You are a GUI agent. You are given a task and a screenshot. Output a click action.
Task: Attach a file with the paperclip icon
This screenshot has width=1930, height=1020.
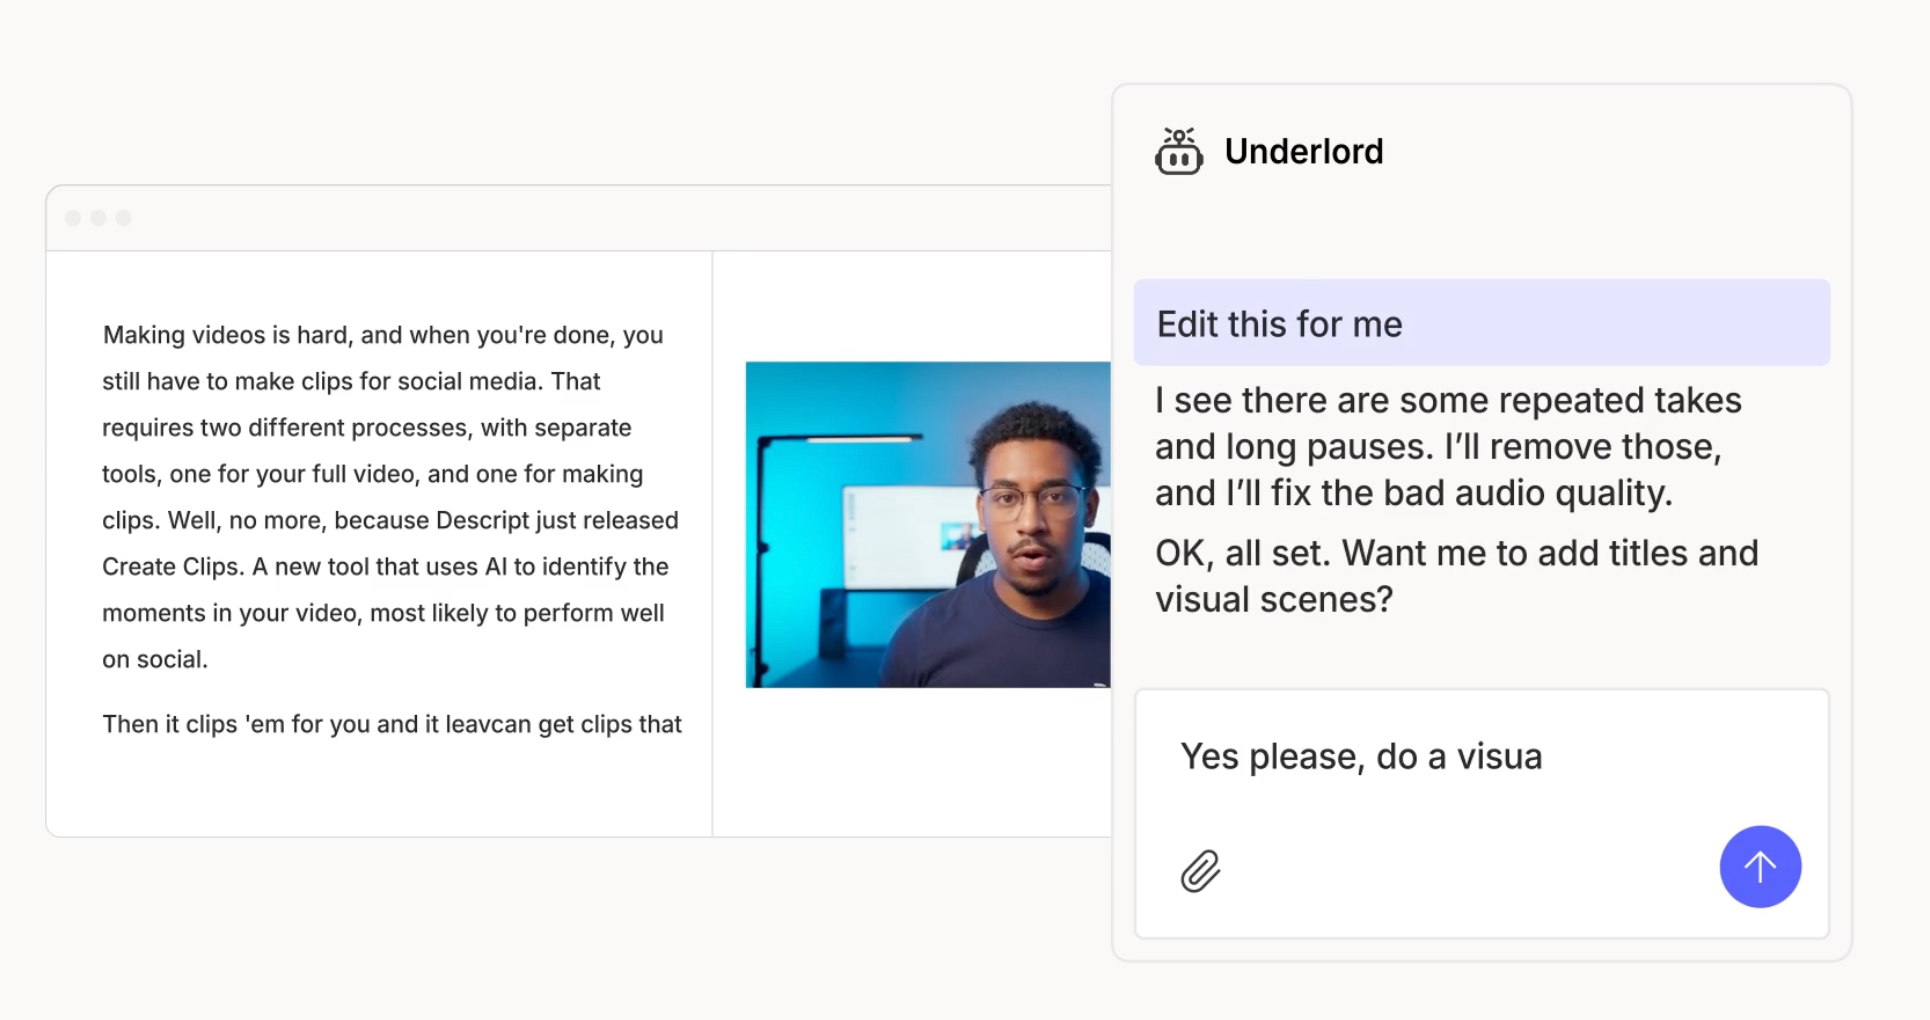[x=1200, y=871]
